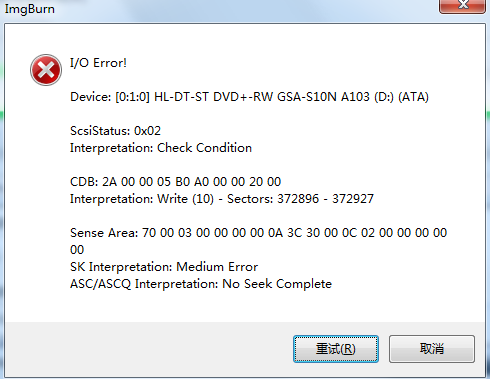490x379 pixels.
Task: Close the ImgBurn error dialog
Action: point(462,6)
